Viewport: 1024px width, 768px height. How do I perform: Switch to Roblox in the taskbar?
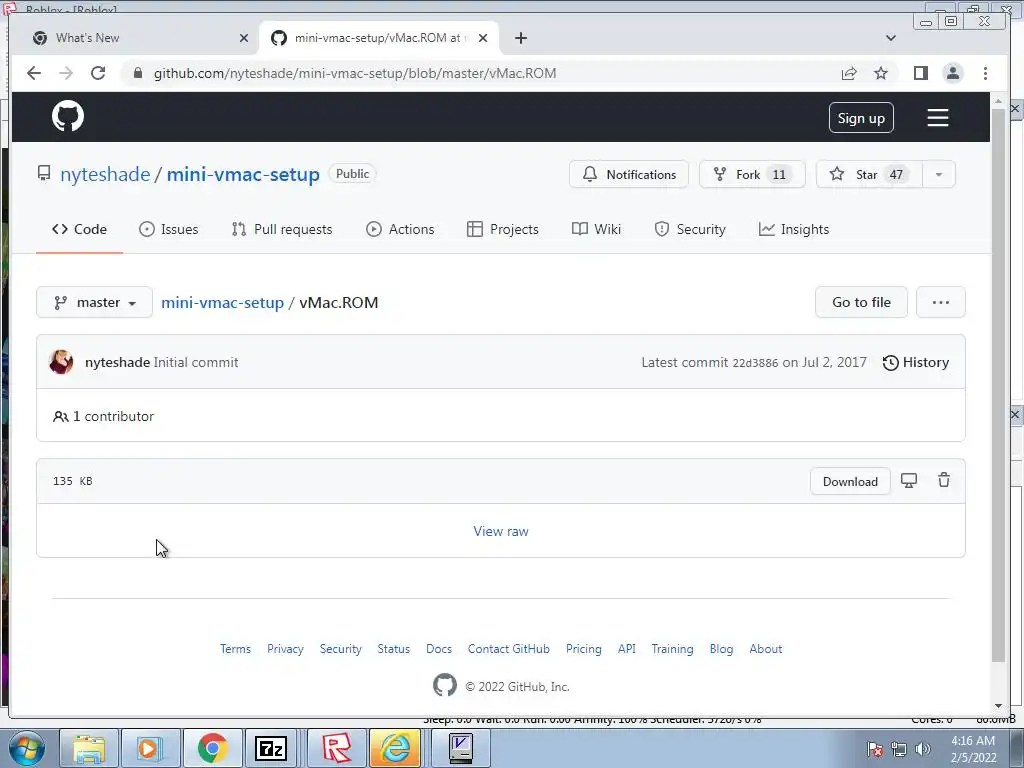tap(336, 748)
